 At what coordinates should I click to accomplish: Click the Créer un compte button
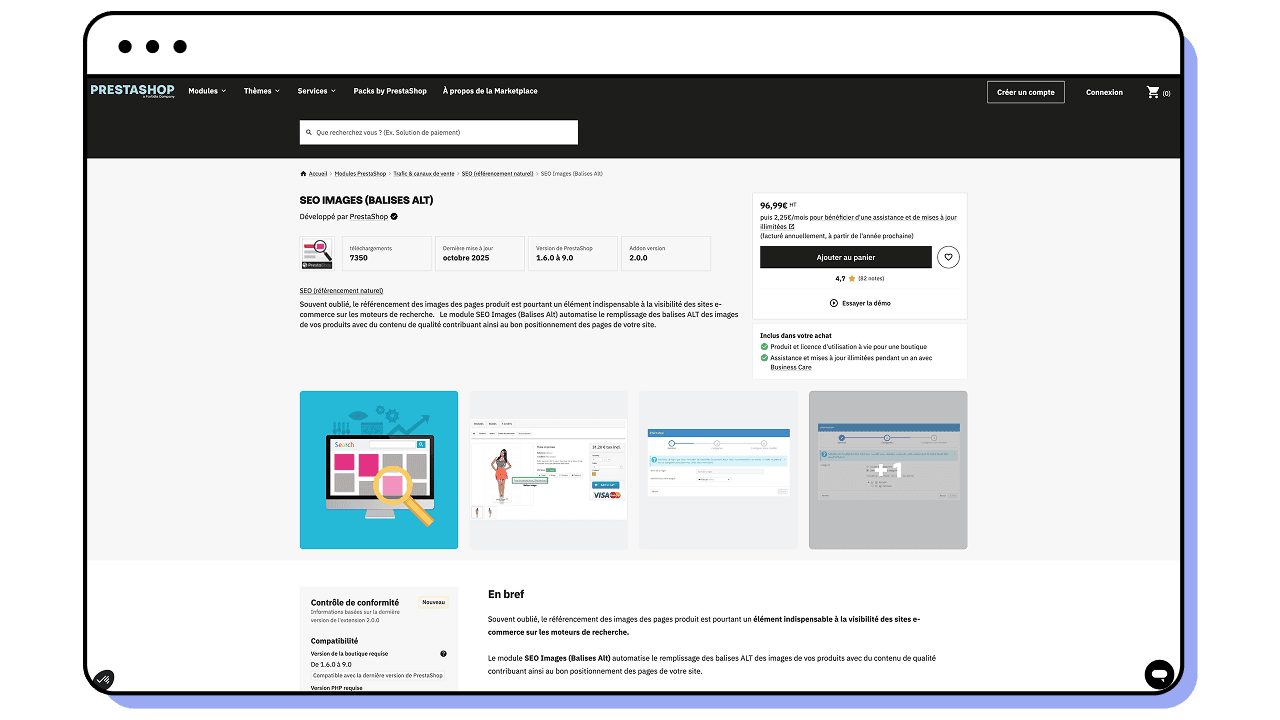click(x=1025, y=92)
